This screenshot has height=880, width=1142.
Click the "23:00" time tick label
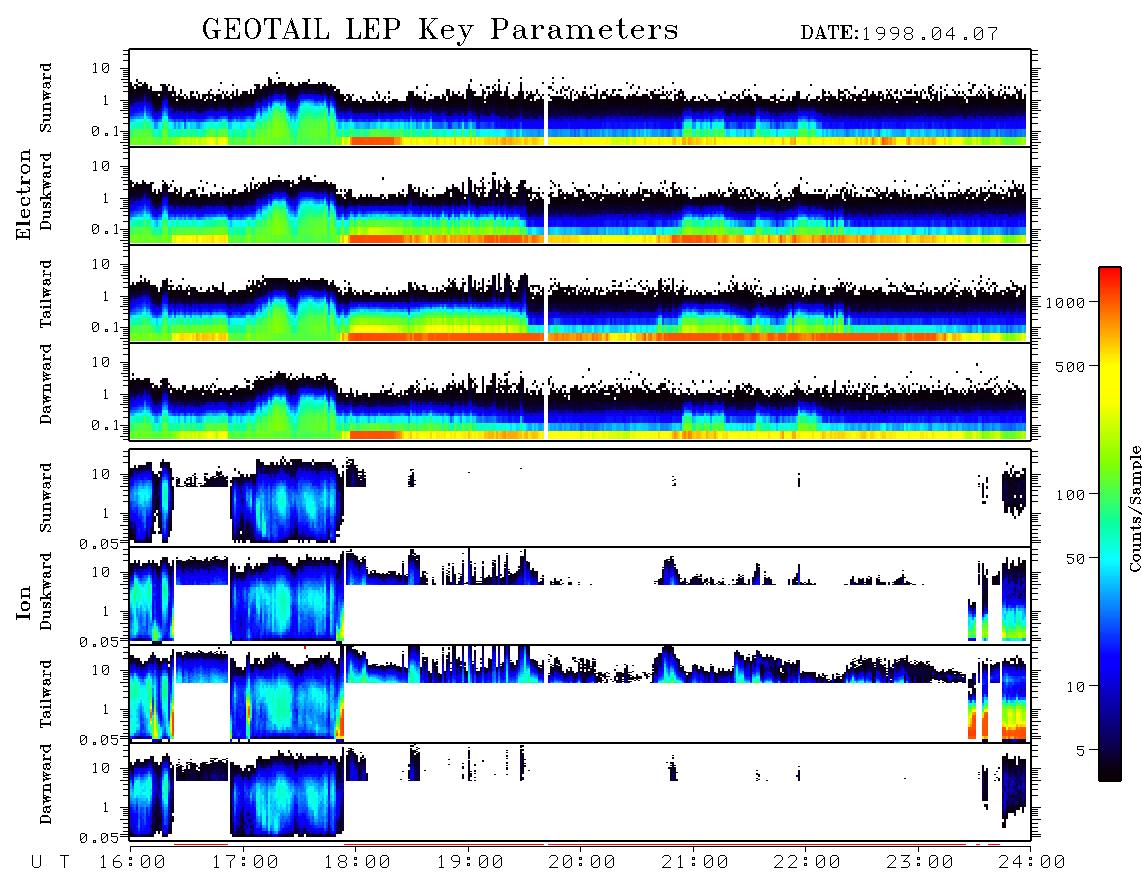click(920, 863)
